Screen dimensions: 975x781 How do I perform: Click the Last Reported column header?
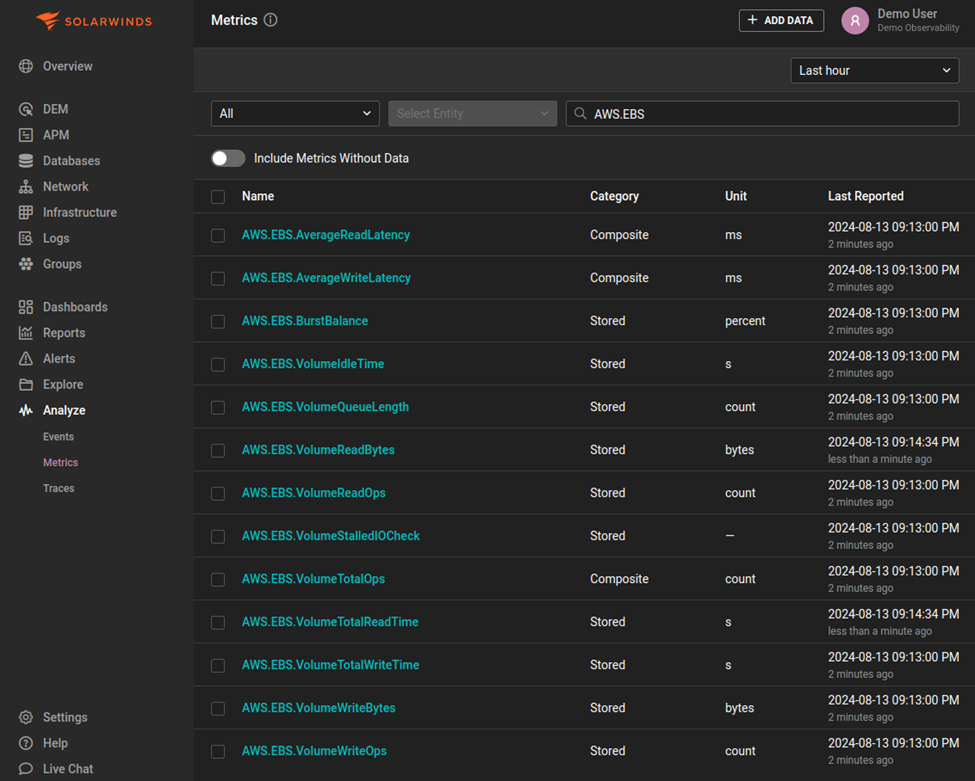click(x=866, y=196)
